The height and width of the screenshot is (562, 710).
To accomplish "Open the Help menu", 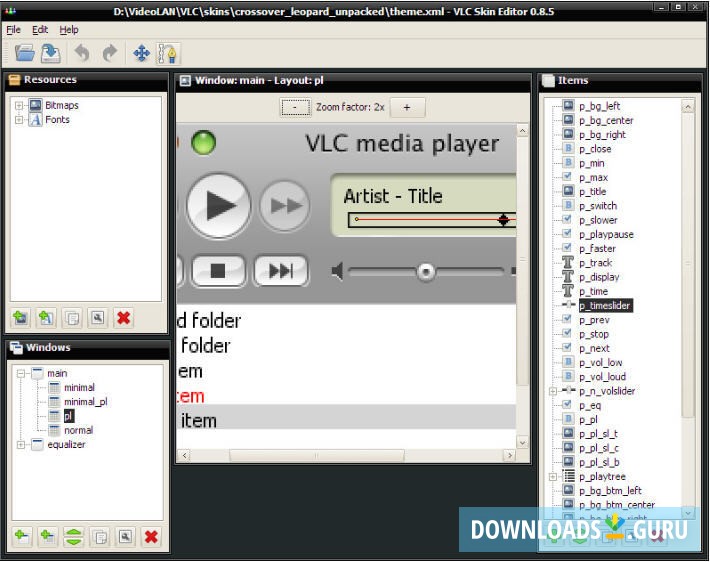I will [69, 30].
